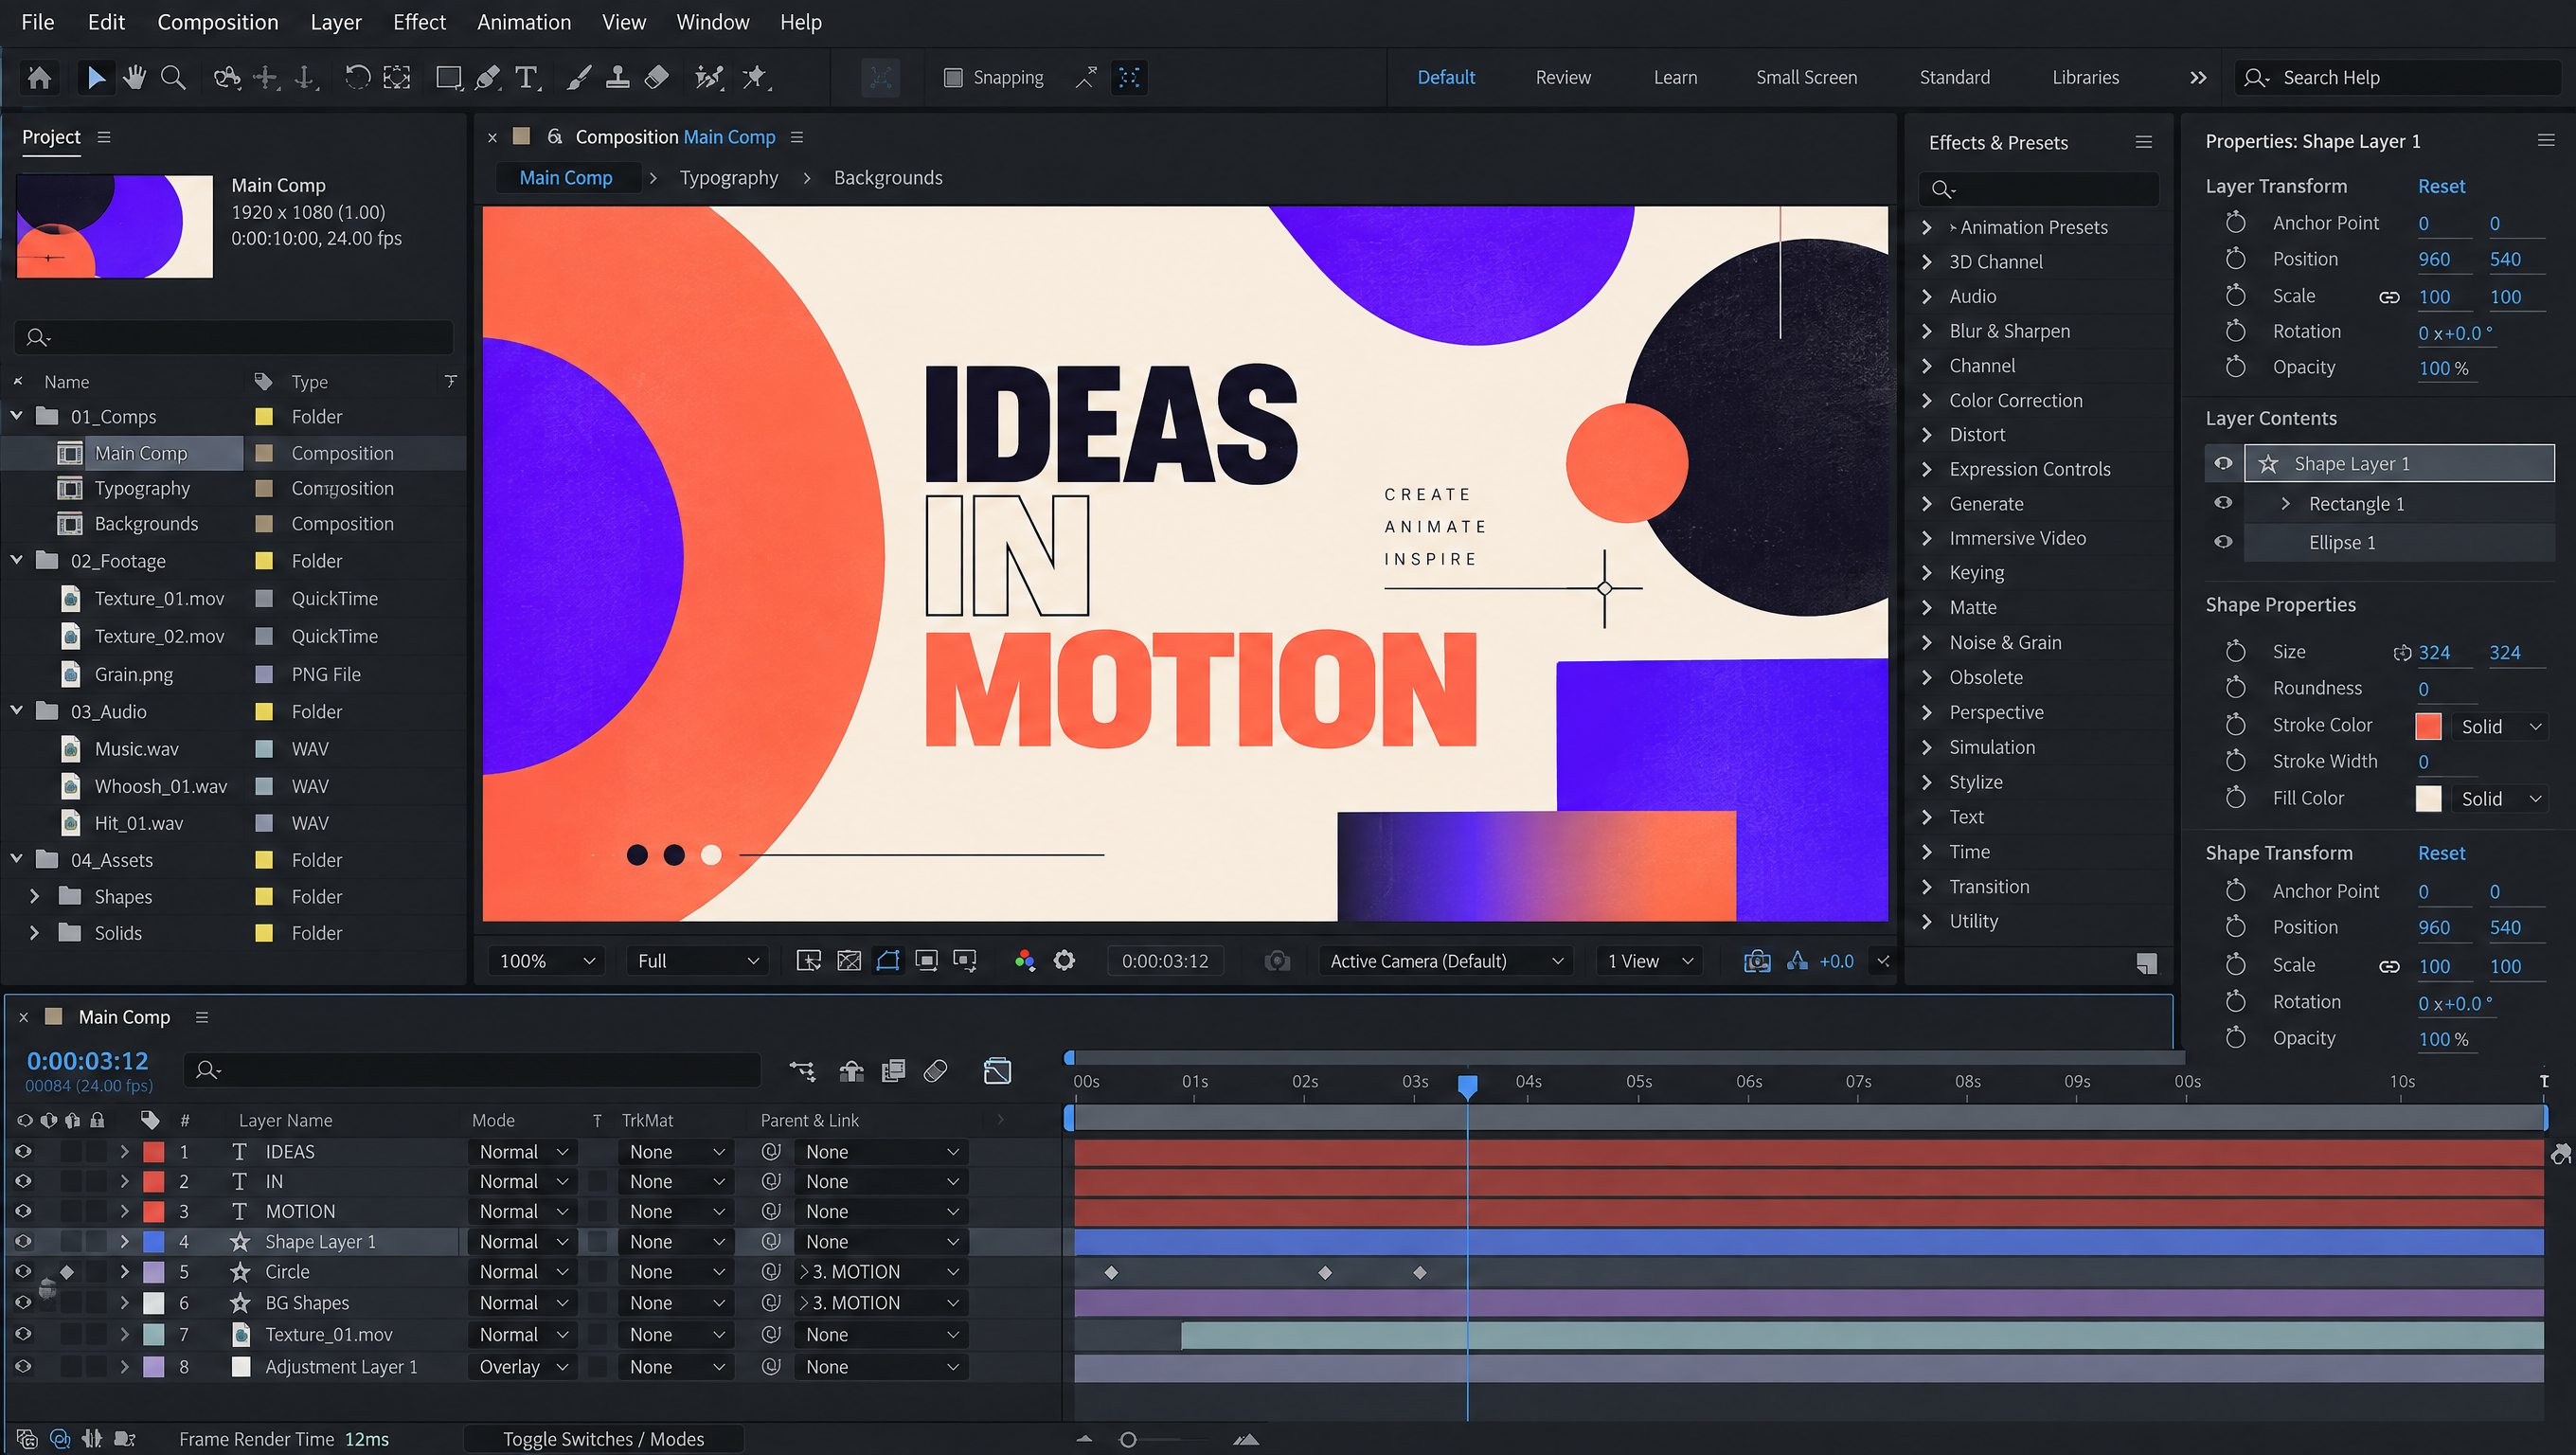2576x1455 pixels.
Task: Hide the BG Shapes layer eye
Action: coord(23,1303)
